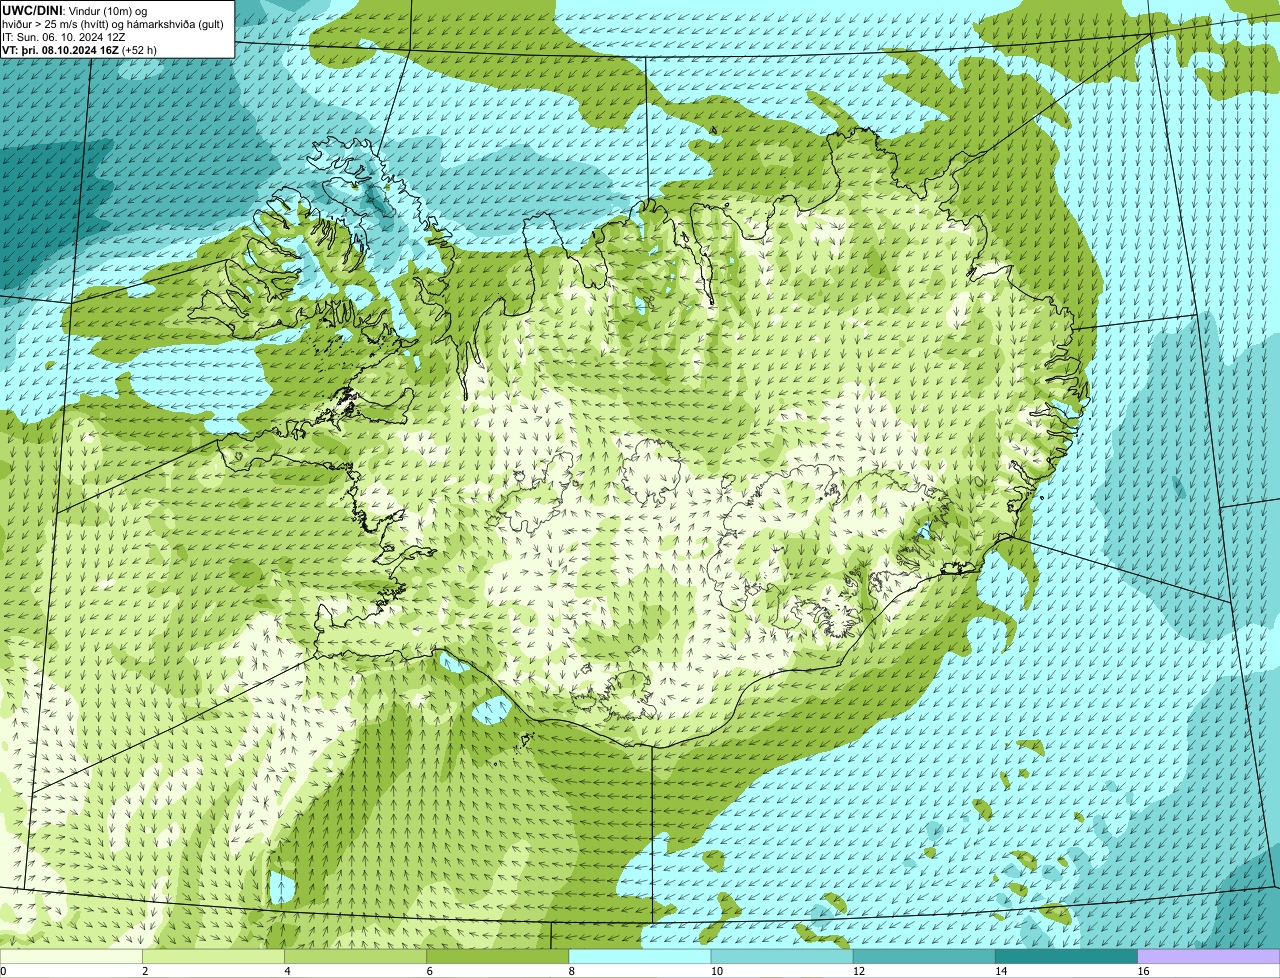This screenshot has height=978, width=1280.
Task: Click the legend scale label '16'
Action: pos(1143,971)
